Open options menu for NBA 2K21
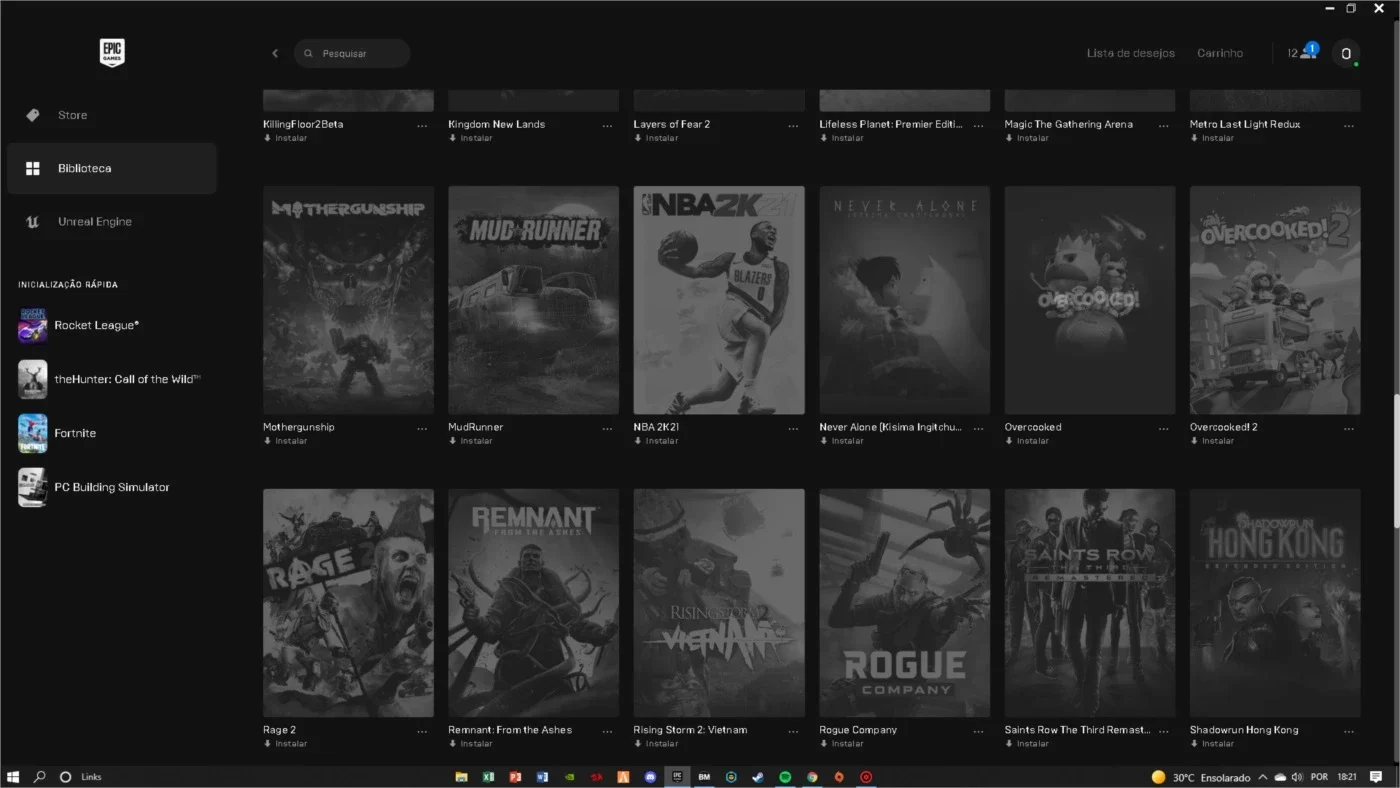This screenshot has width=1400, height=788. [793, 428]
